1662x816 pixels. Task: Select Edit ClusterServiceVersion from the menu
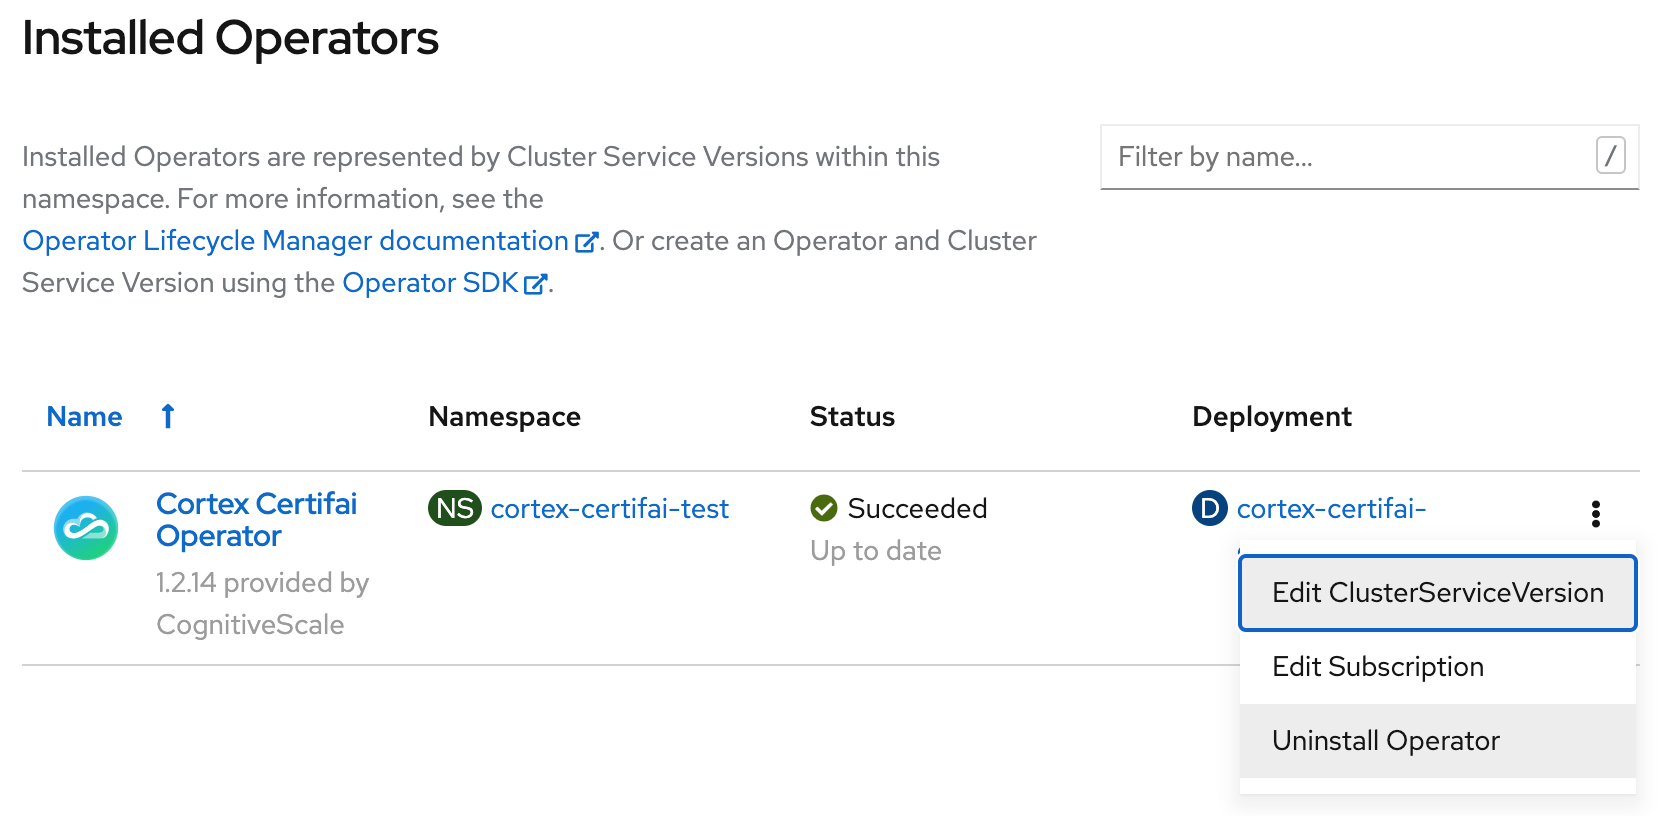[1438, 593]
